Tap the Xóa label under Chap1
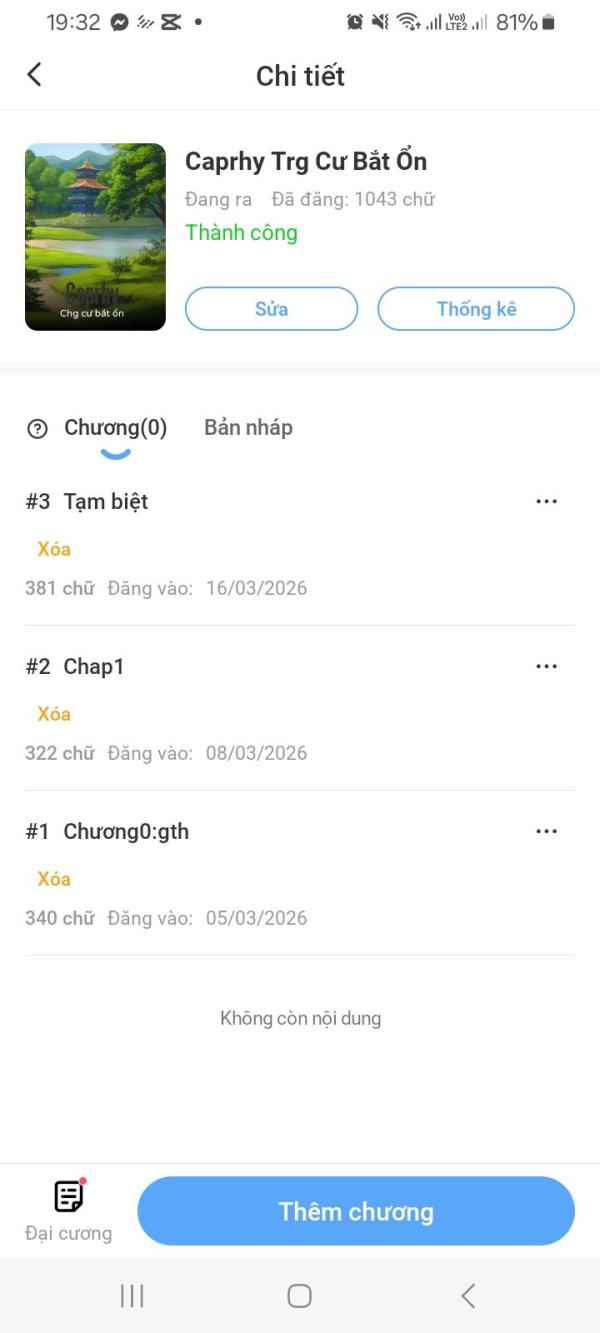Image resolution: width=600 pixels, height=1333 pixels. click(x=54, y=714)
